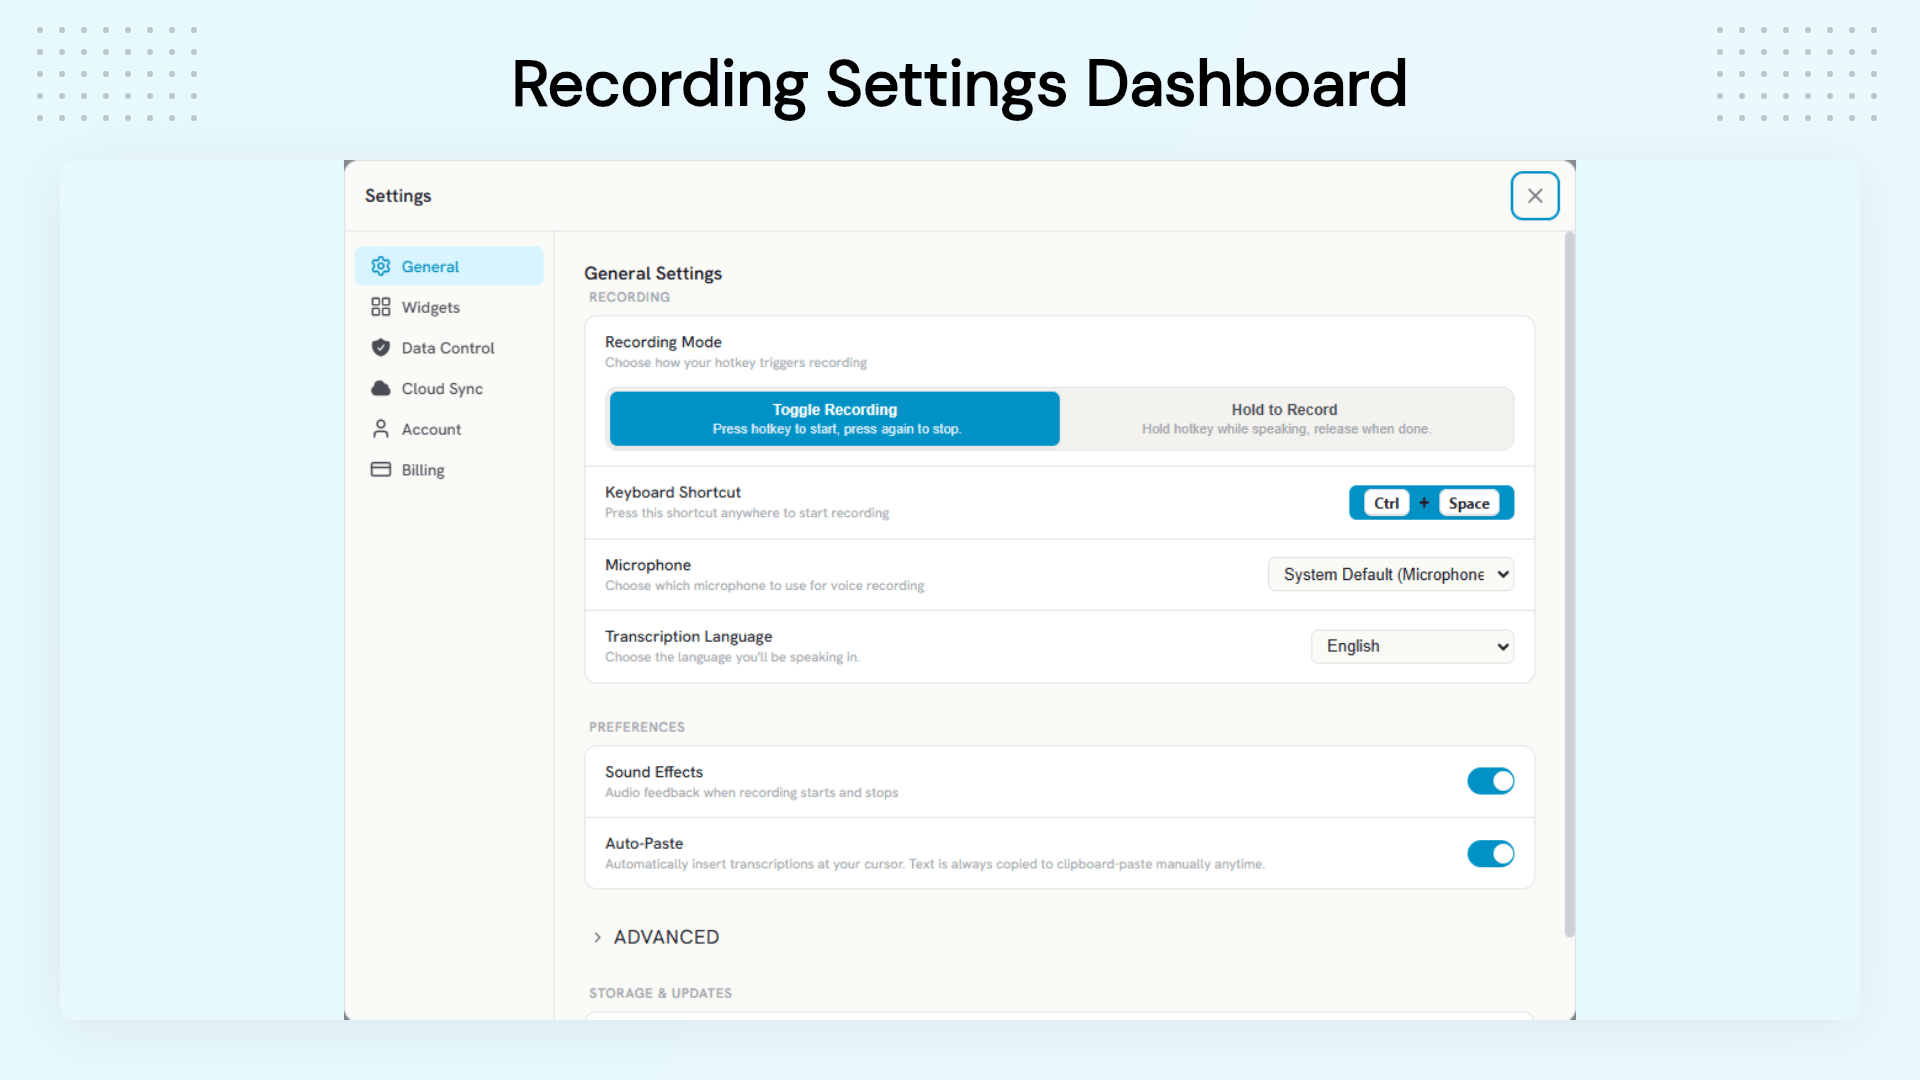
Task: Click the Billing card icon
Action: coord(380,469)
